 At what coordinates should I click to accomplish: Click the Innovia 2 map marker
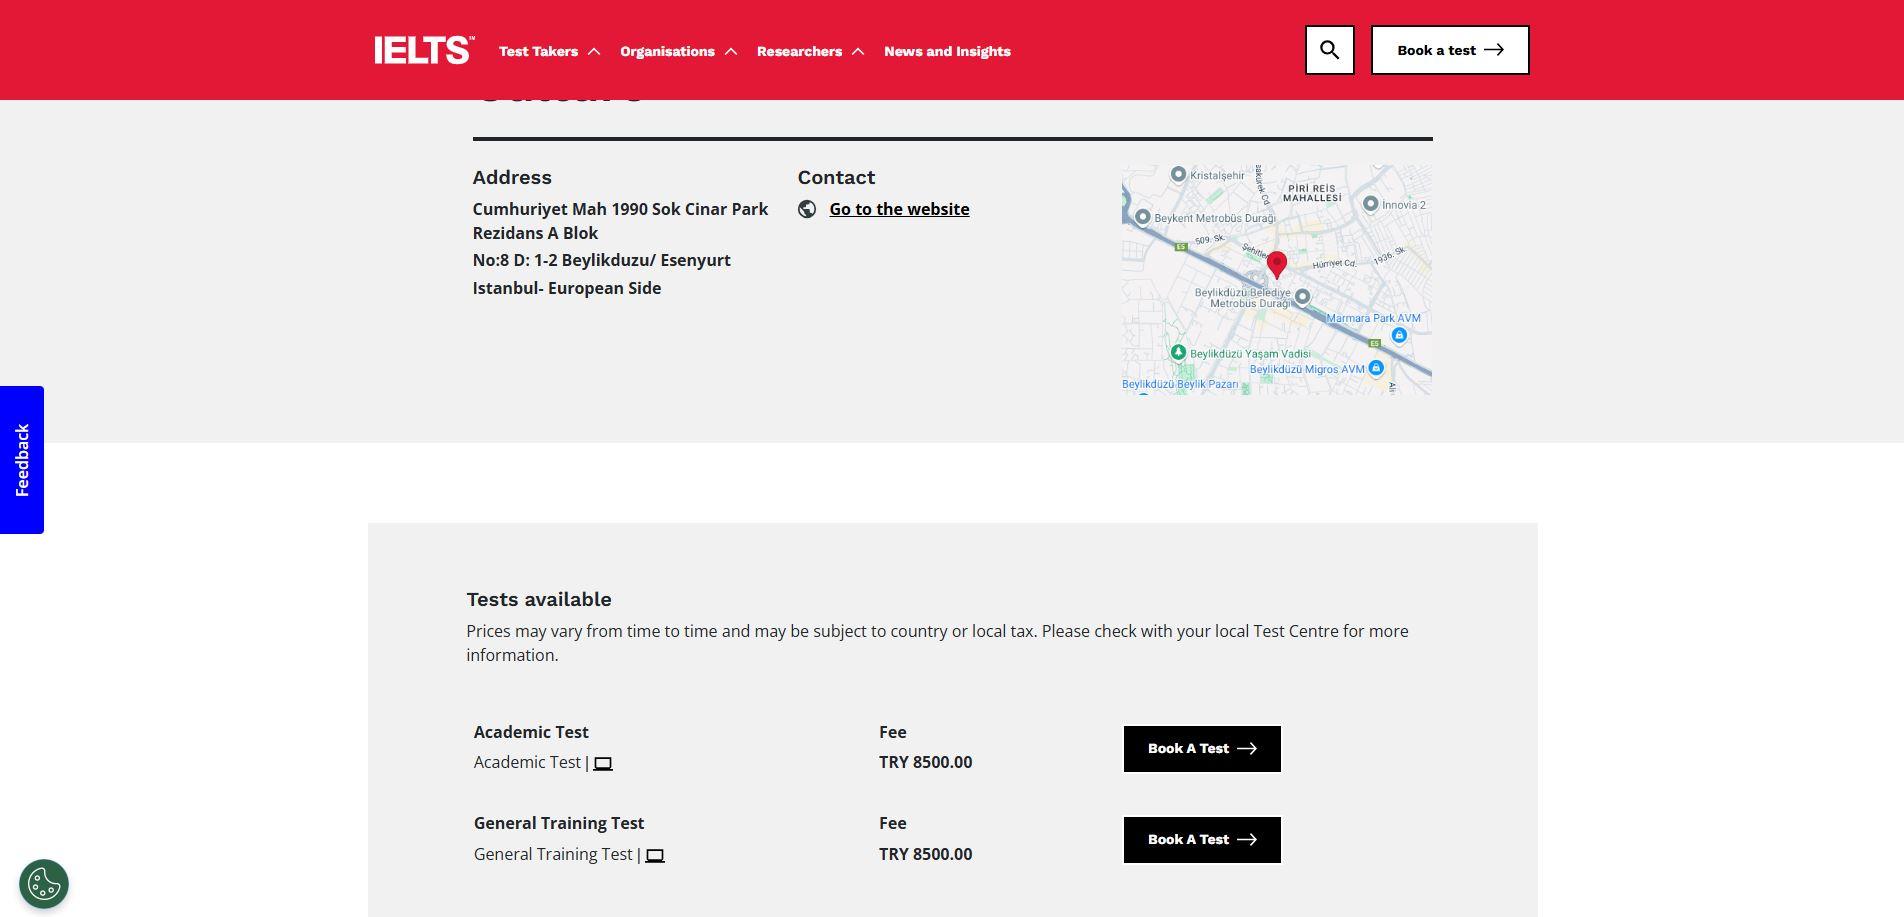click(1370, 204)
